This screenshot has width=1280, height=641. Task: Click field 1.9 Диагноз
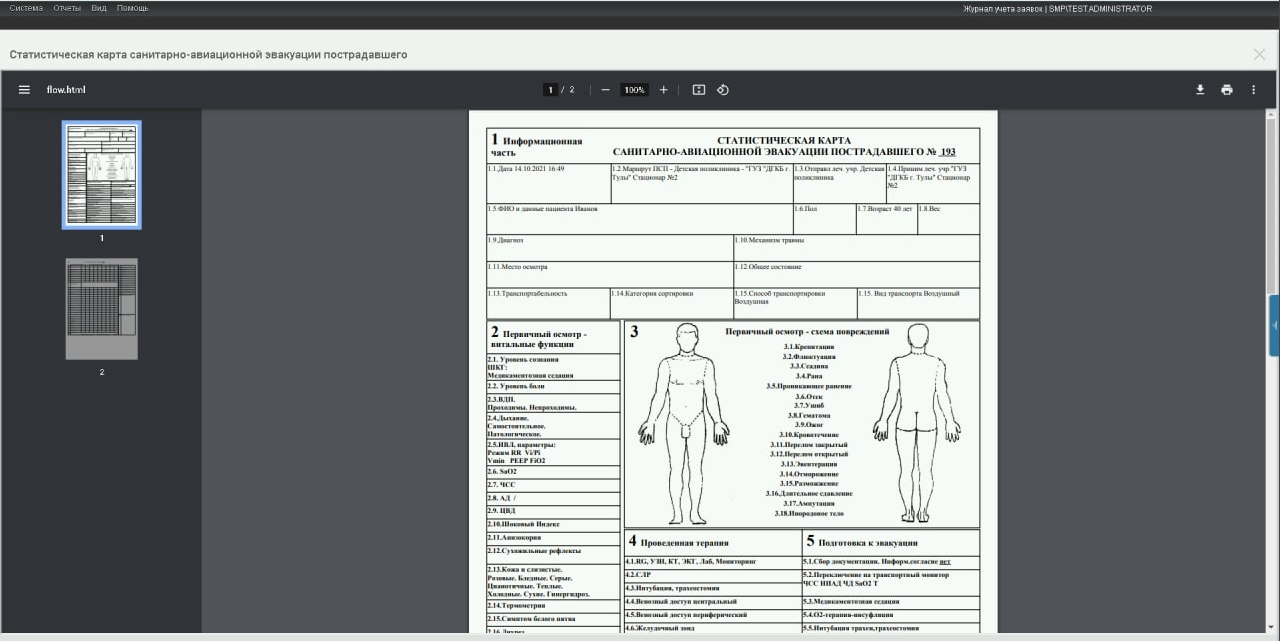(610, 248)
